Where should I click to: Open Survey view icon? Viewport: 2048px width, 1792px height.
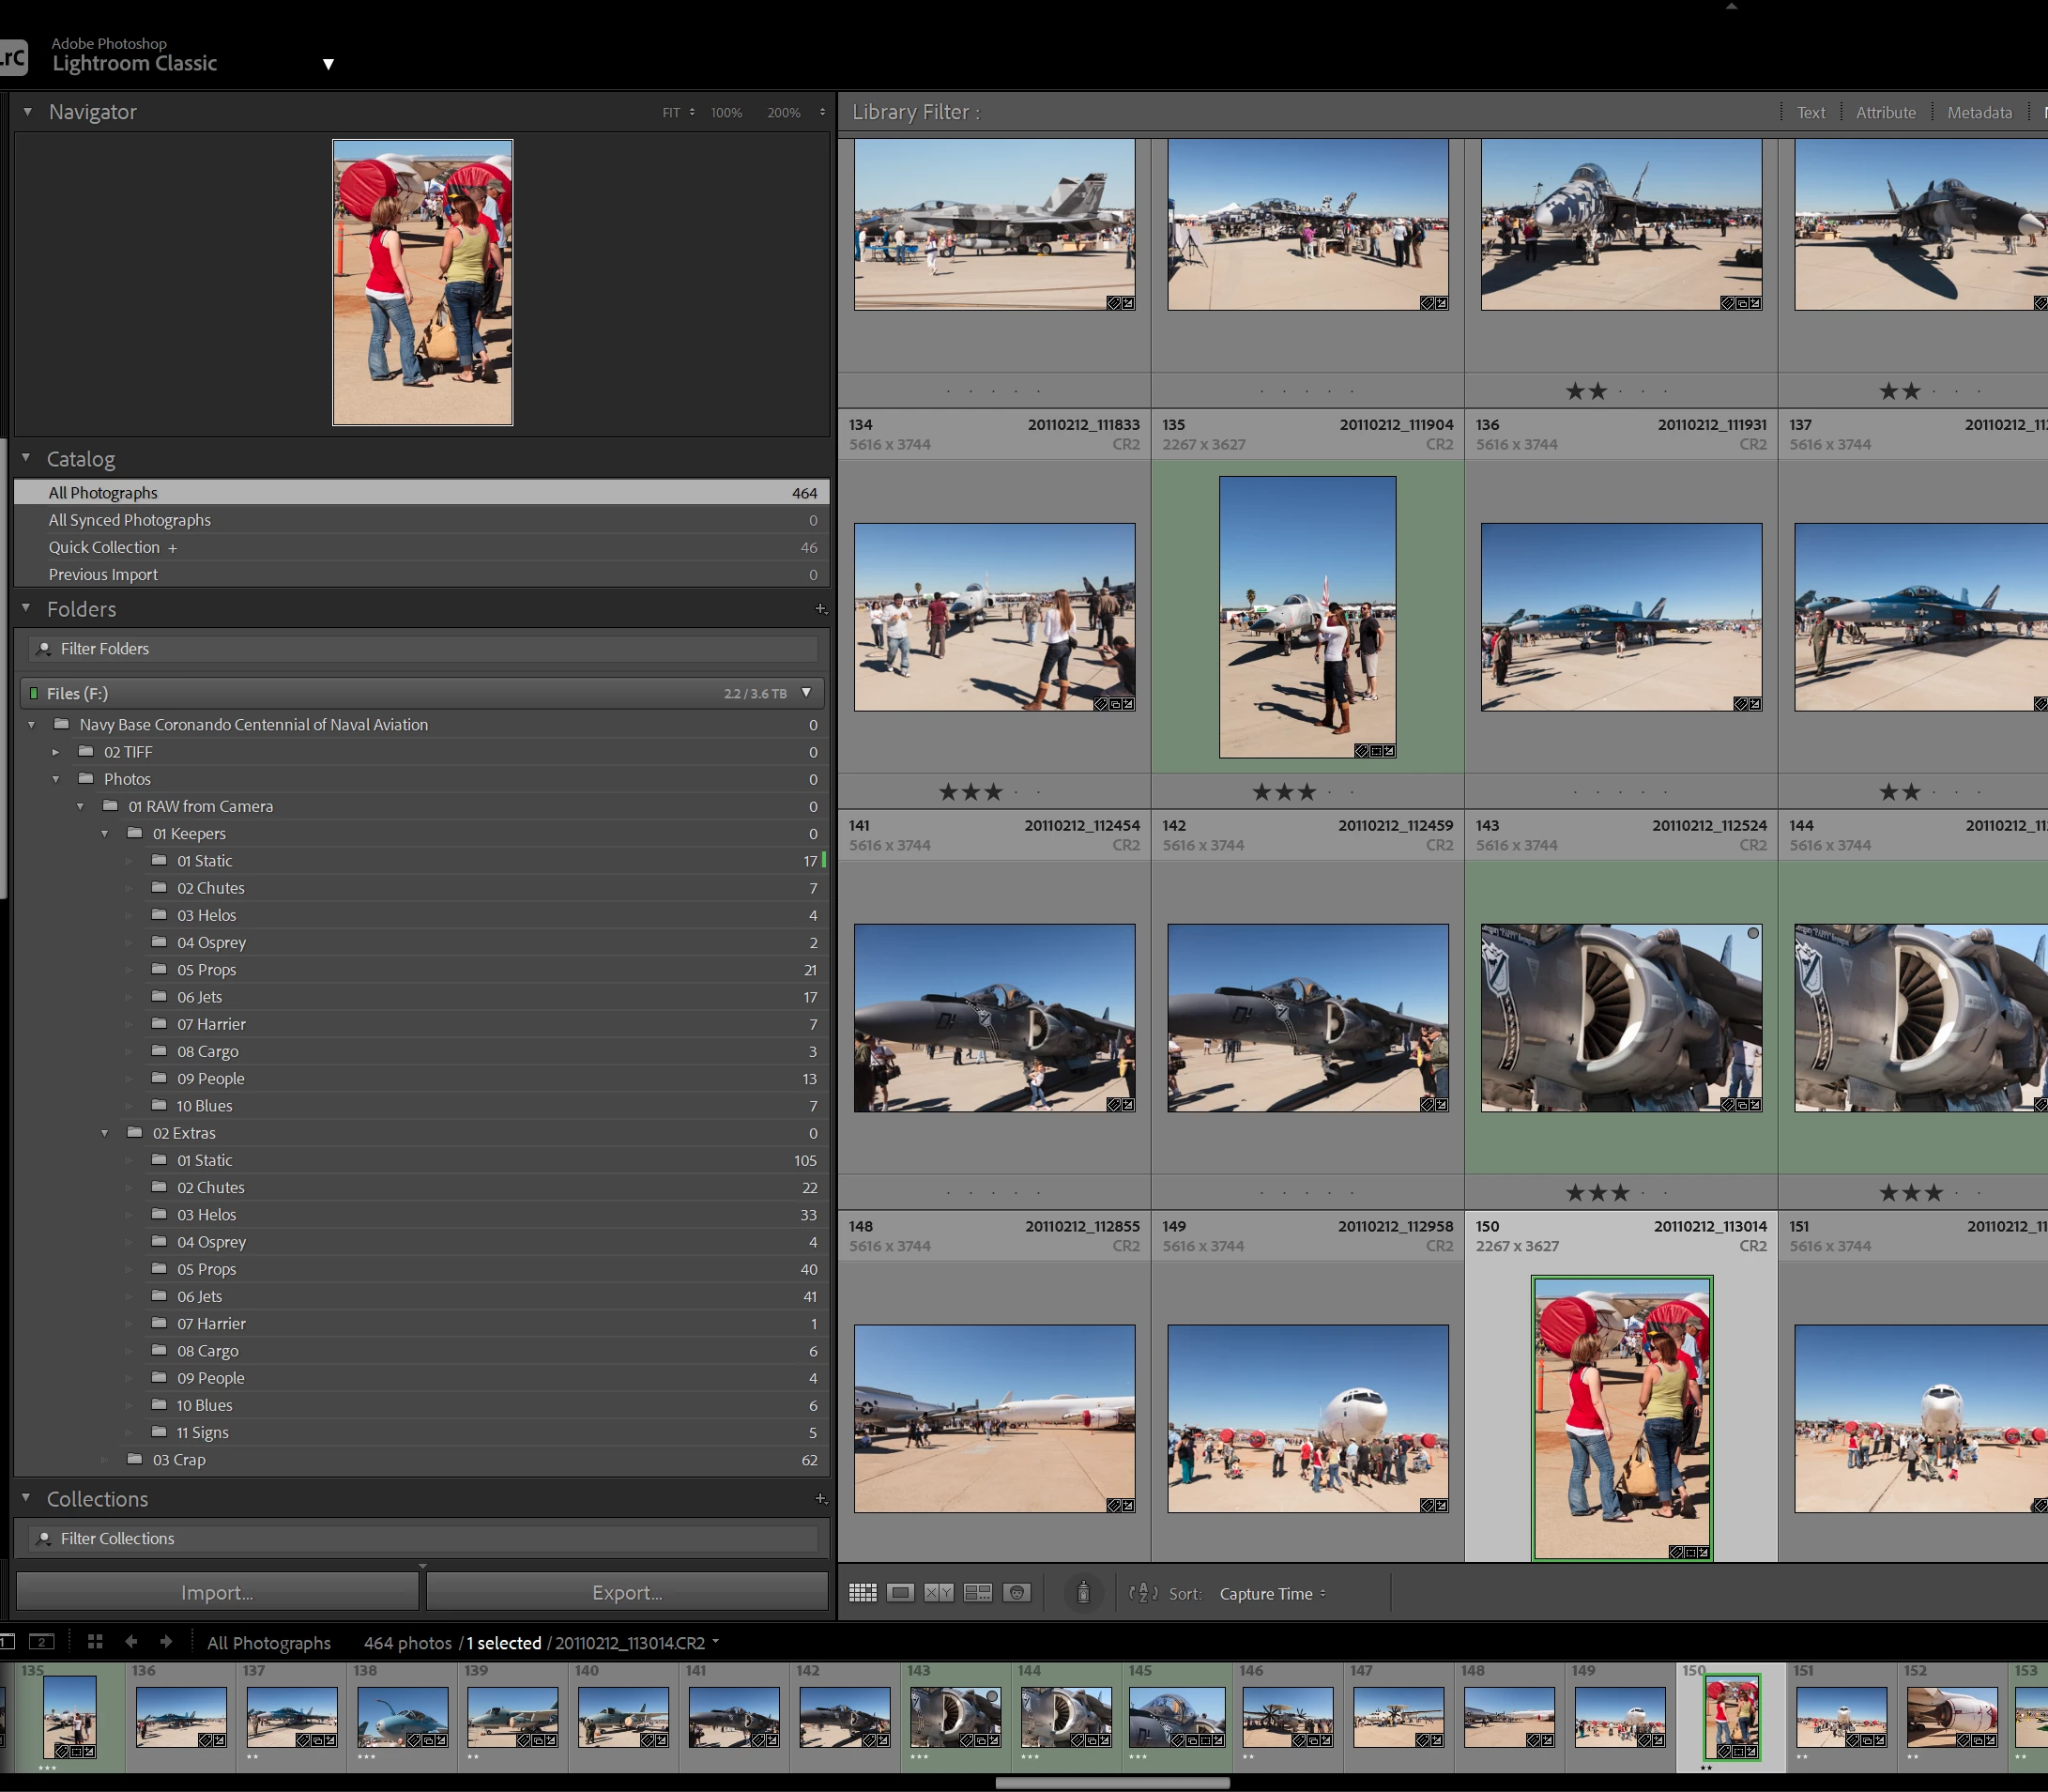[x=977, y=1593]
